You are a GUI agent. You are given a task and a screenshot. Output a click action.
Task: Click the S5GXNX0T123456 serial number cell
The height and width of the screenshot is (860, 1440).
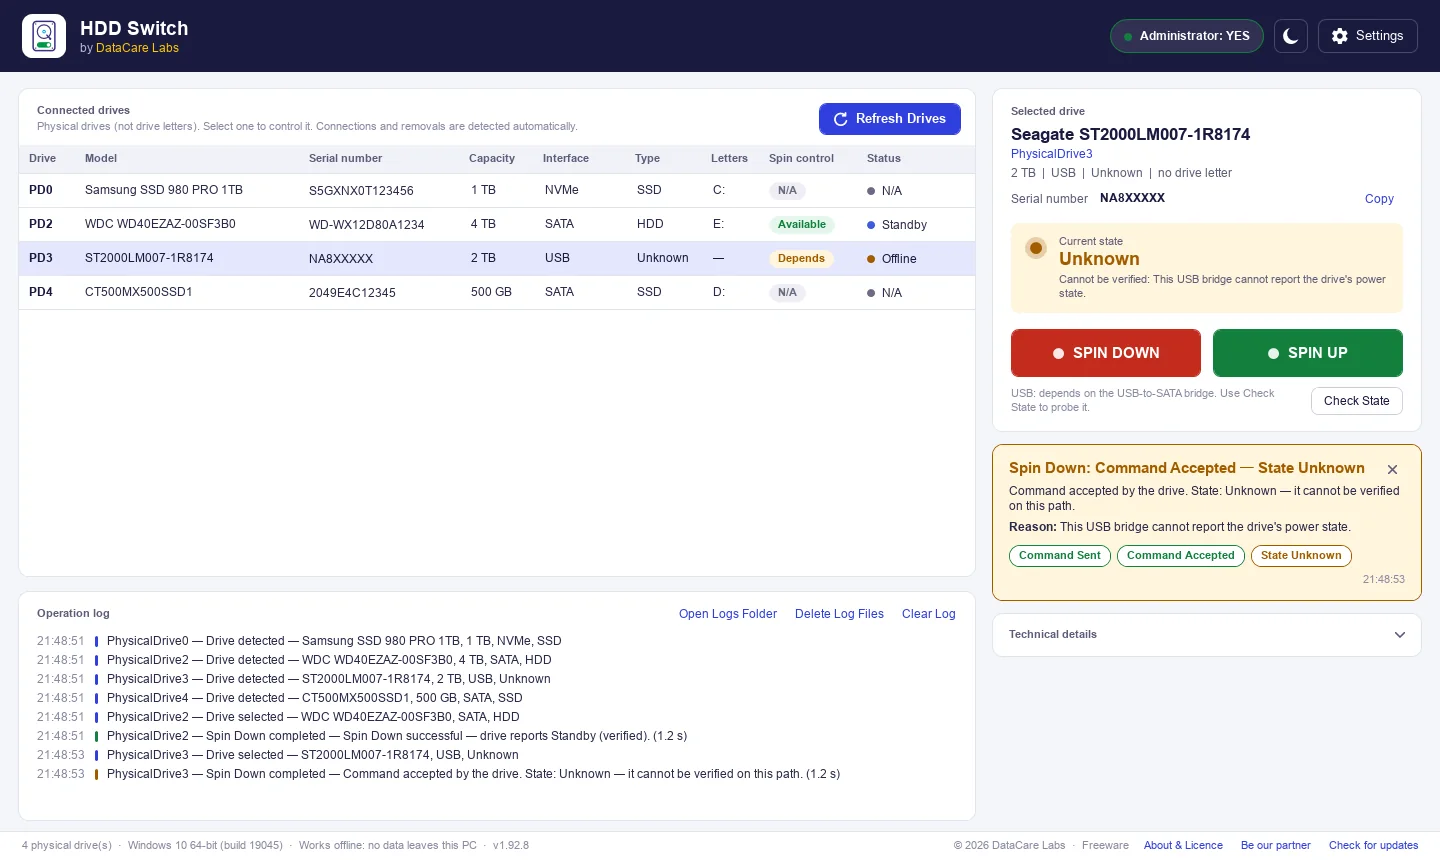(361, 191)
